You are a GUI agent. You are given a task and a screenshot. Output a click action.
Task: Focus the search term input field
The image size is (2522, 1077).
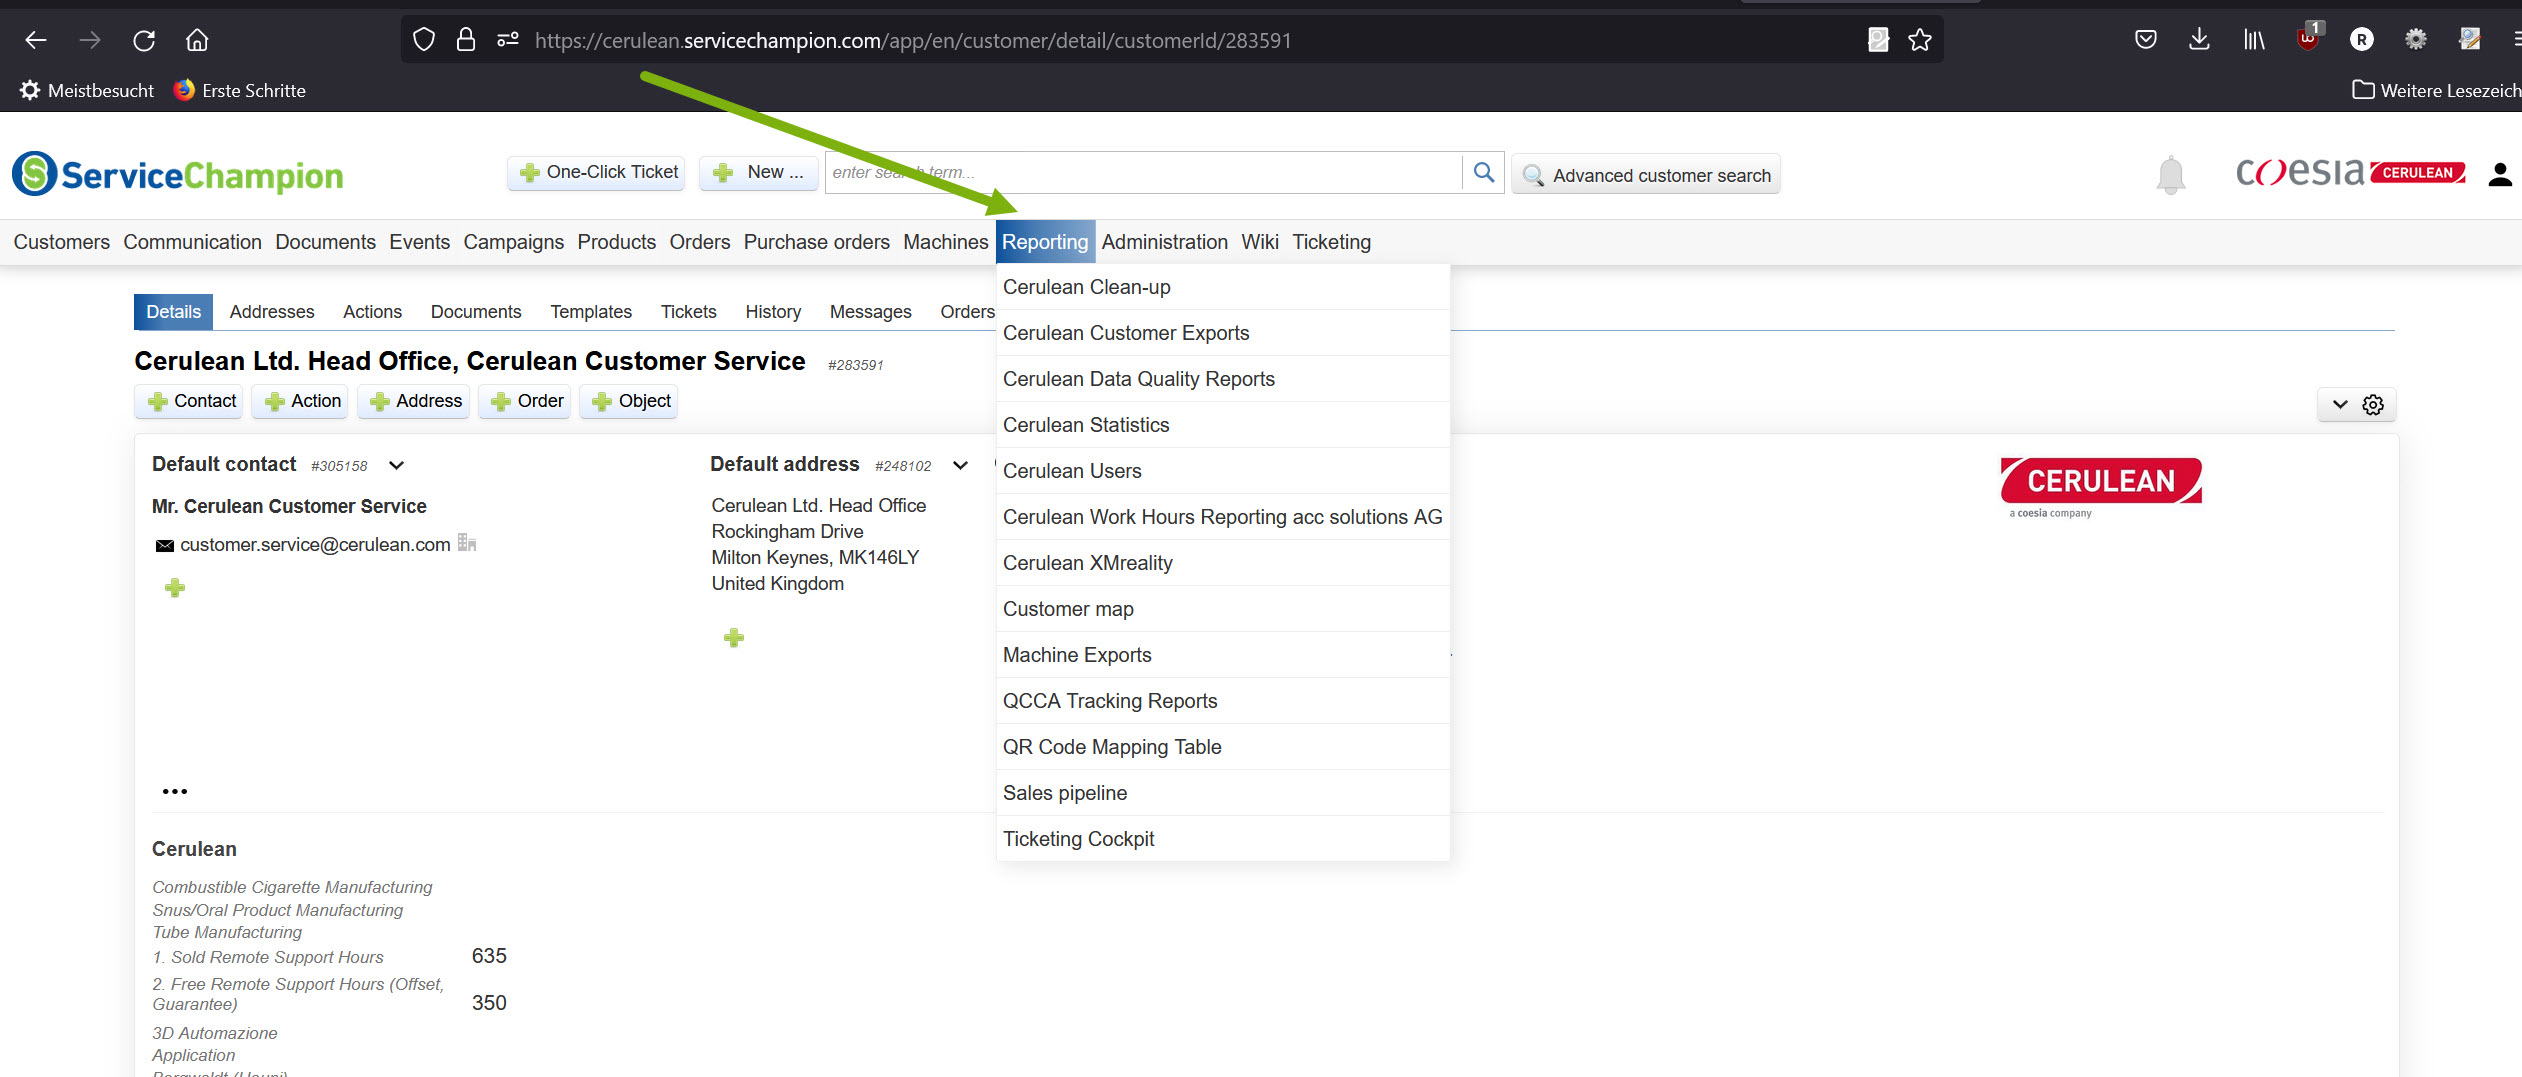click(1144, 172)
